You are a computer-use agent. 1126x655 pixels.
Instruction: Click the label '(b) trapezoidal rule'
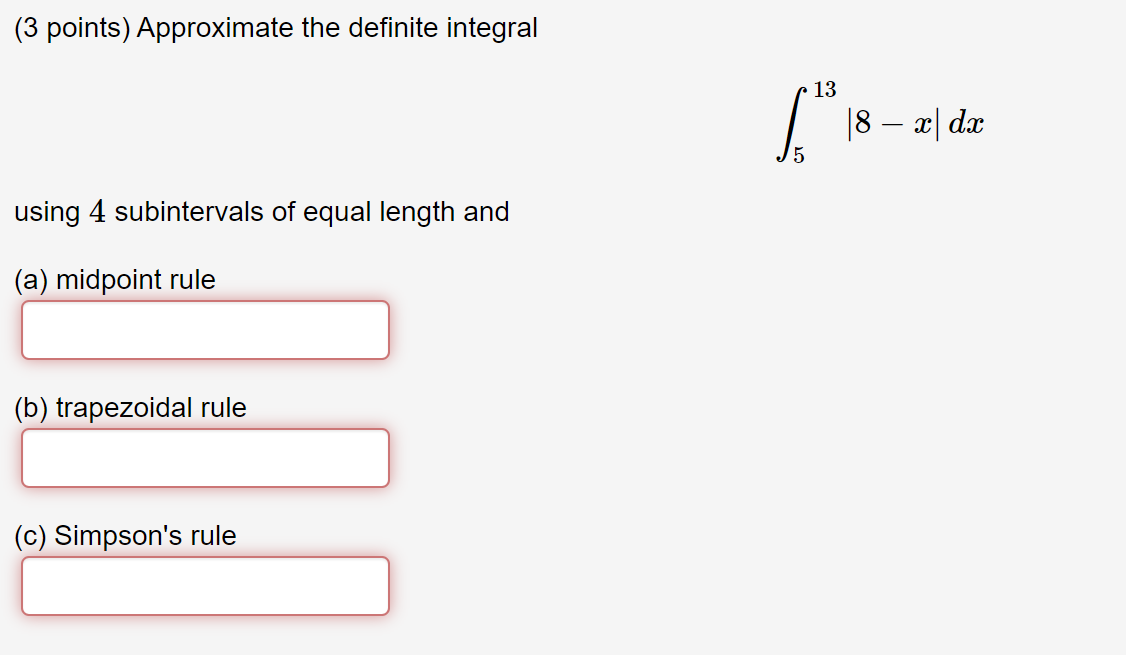[130, 408]
